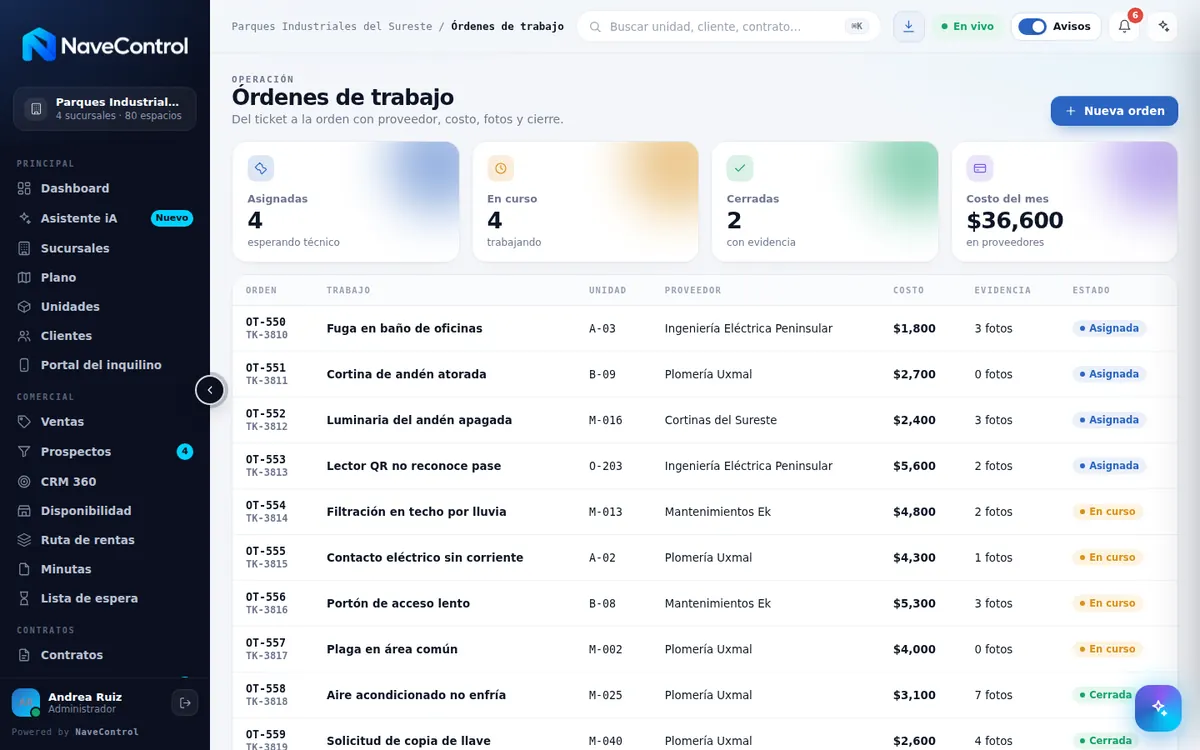Open the Ventas section
Image resolution: width=1200 pixels, height=750 pixels.
click(x=105, y=422)
